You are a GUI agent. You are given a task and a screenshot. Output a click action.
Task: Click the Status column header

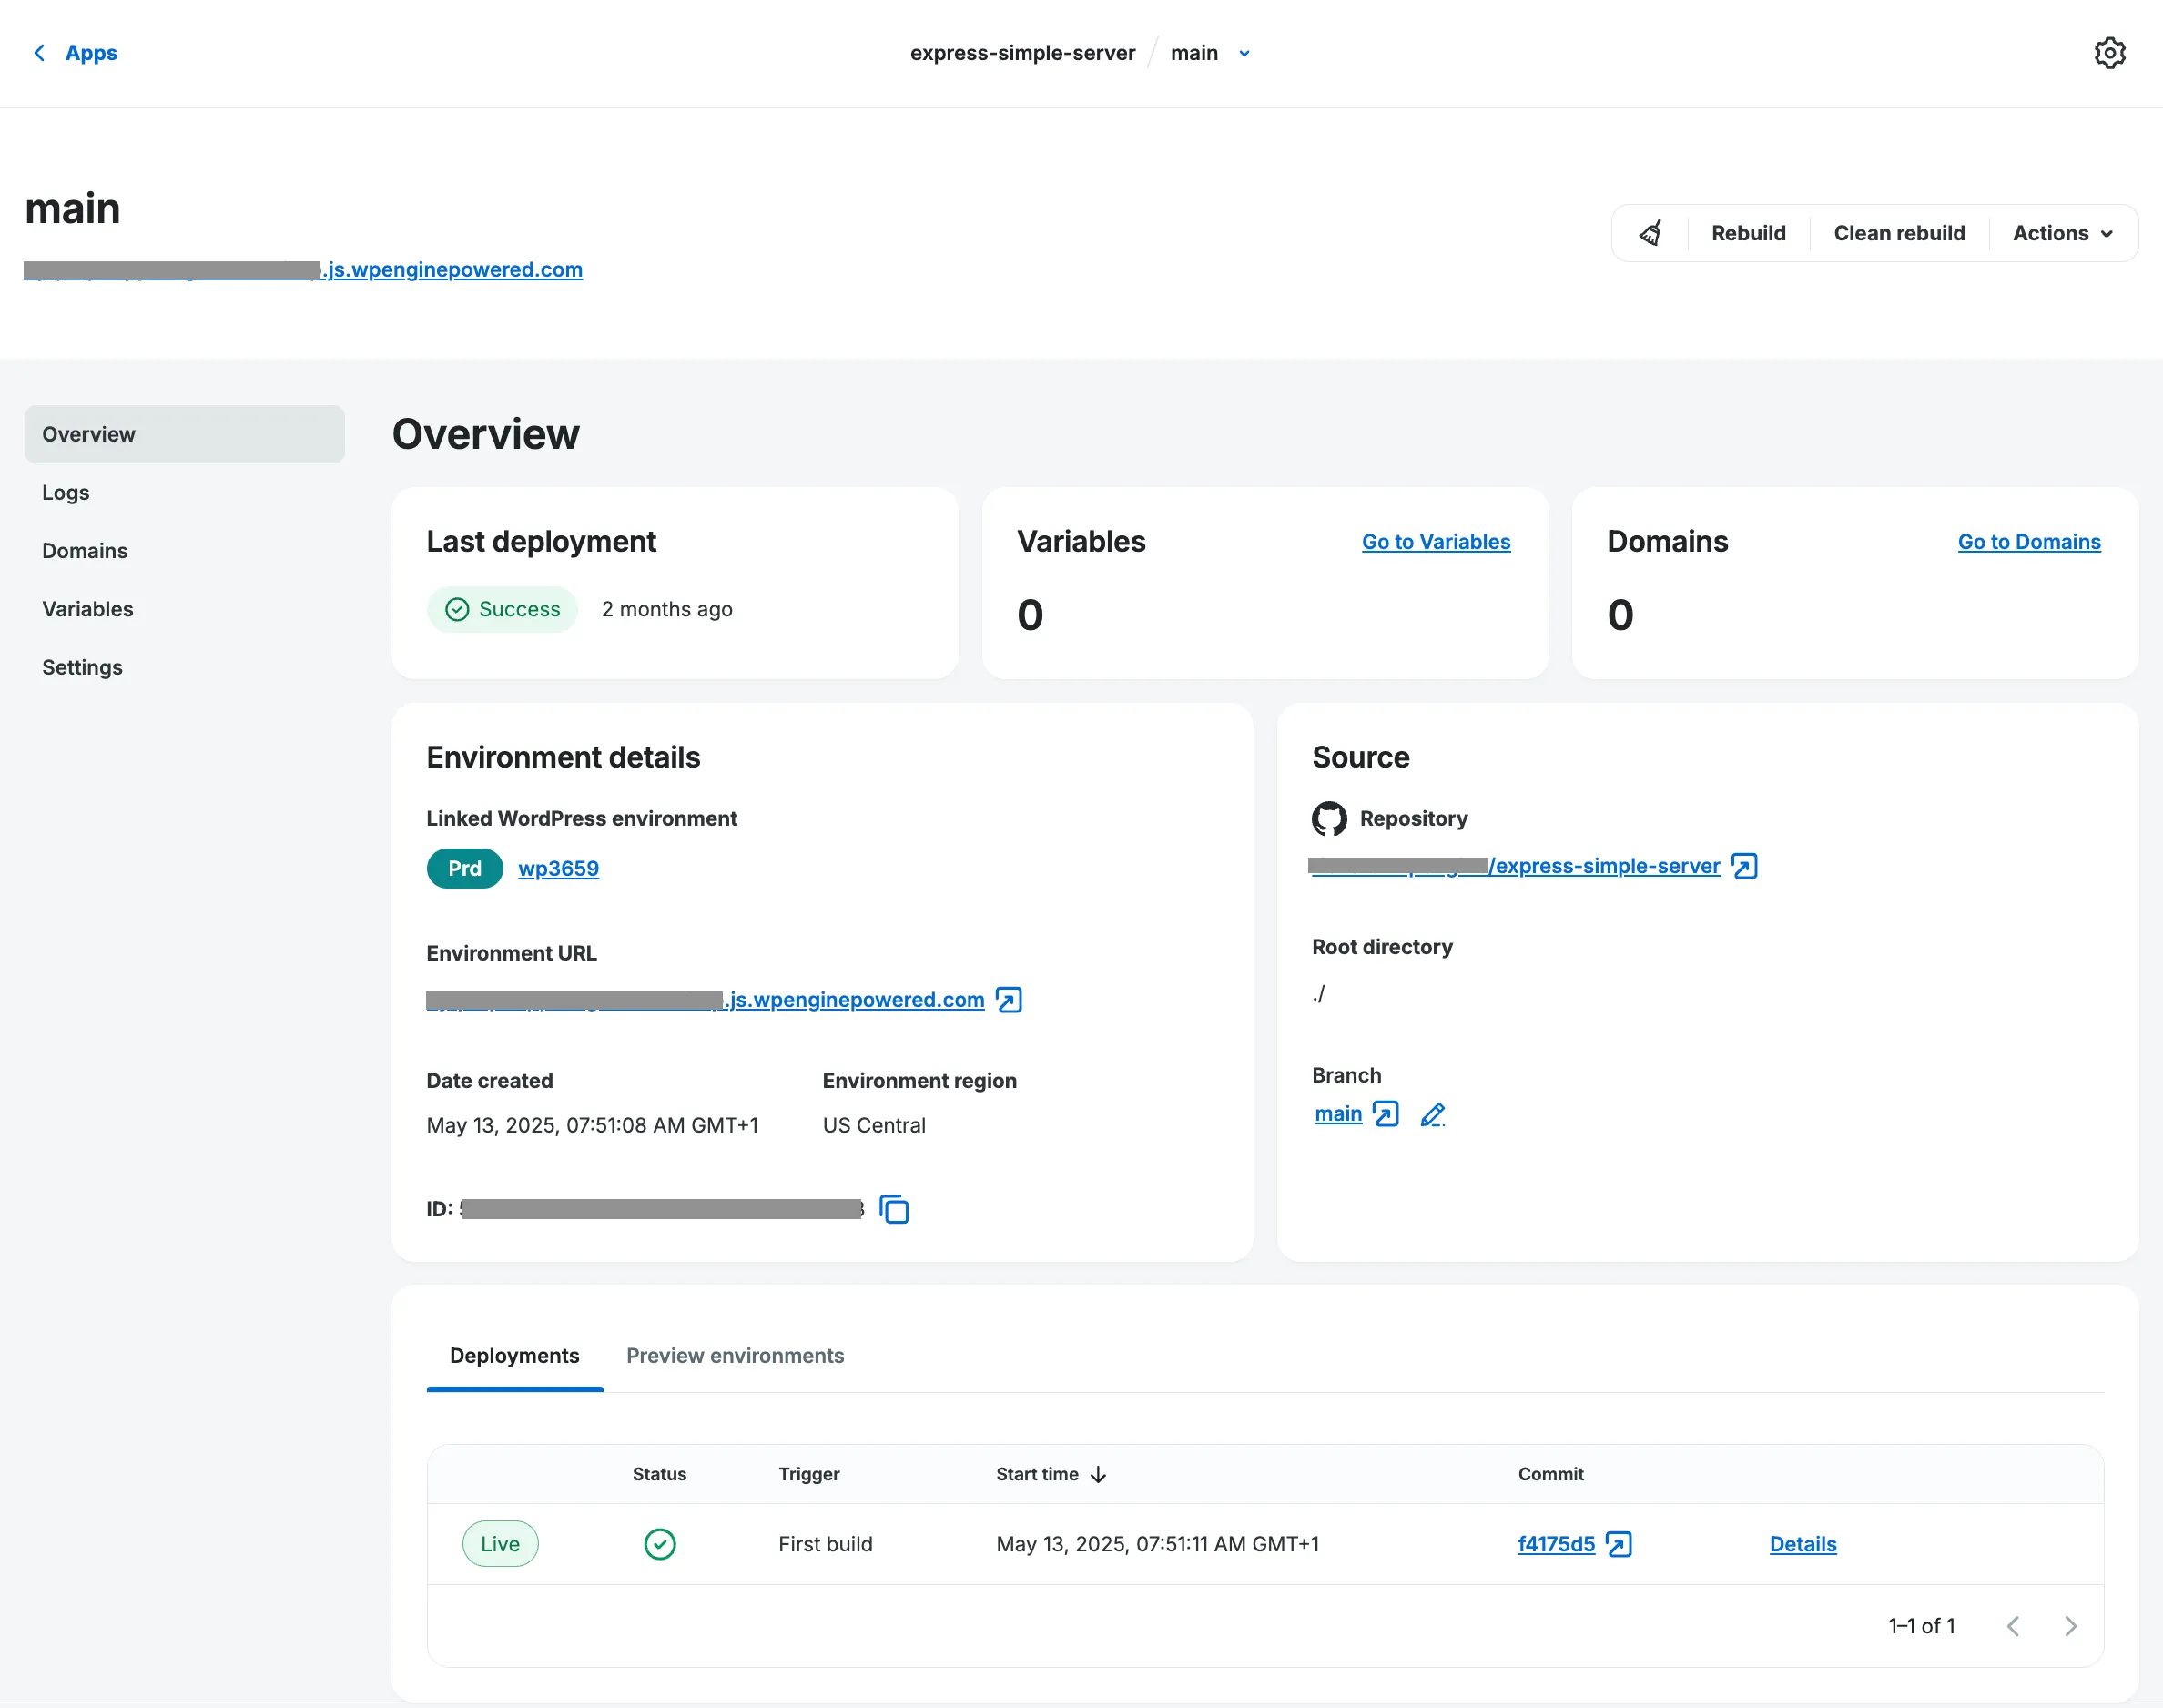click(659, 1474)
